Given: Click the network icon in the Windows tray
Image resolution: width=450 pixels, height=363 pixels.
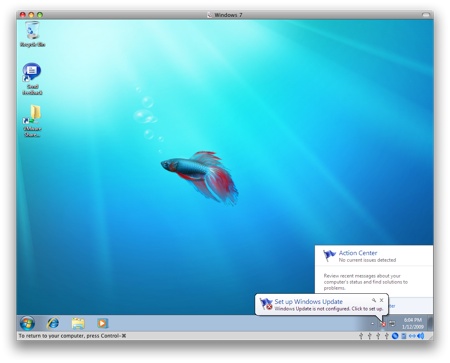Looking at the screenshot, I should tap(392, 323).
